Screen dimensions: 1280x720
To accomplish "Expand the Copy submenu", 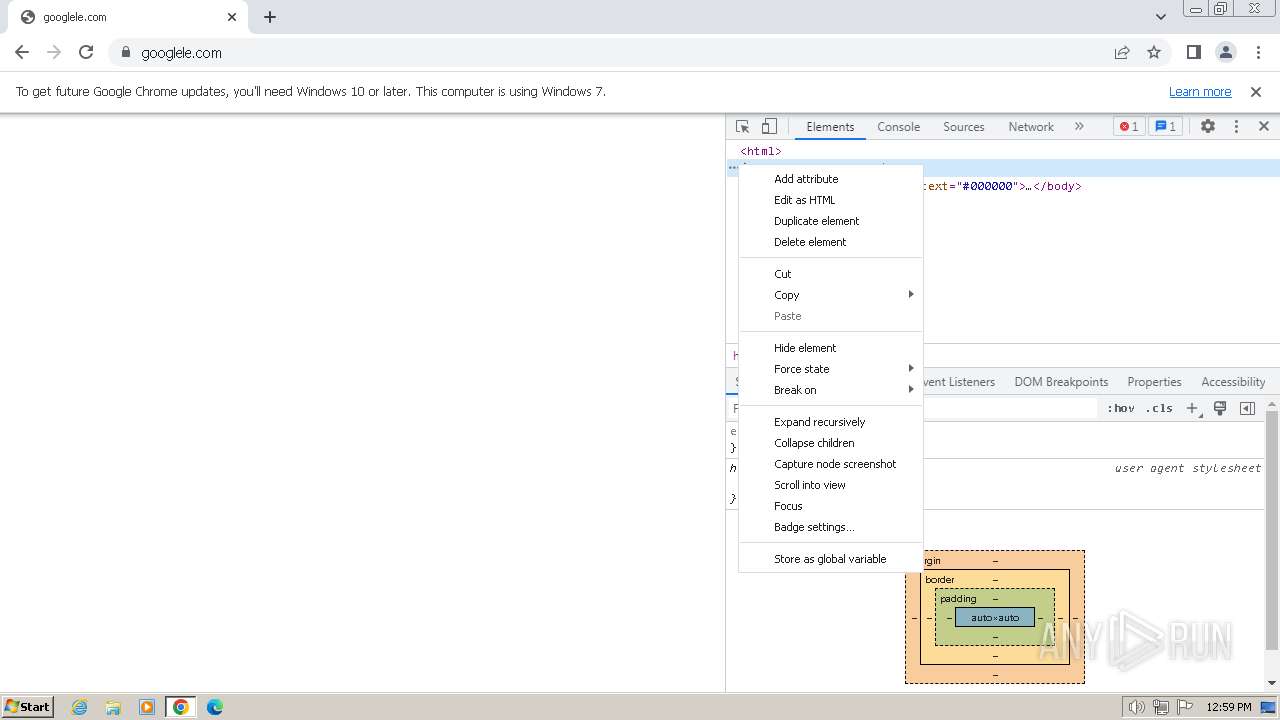I will coord(830,295).
